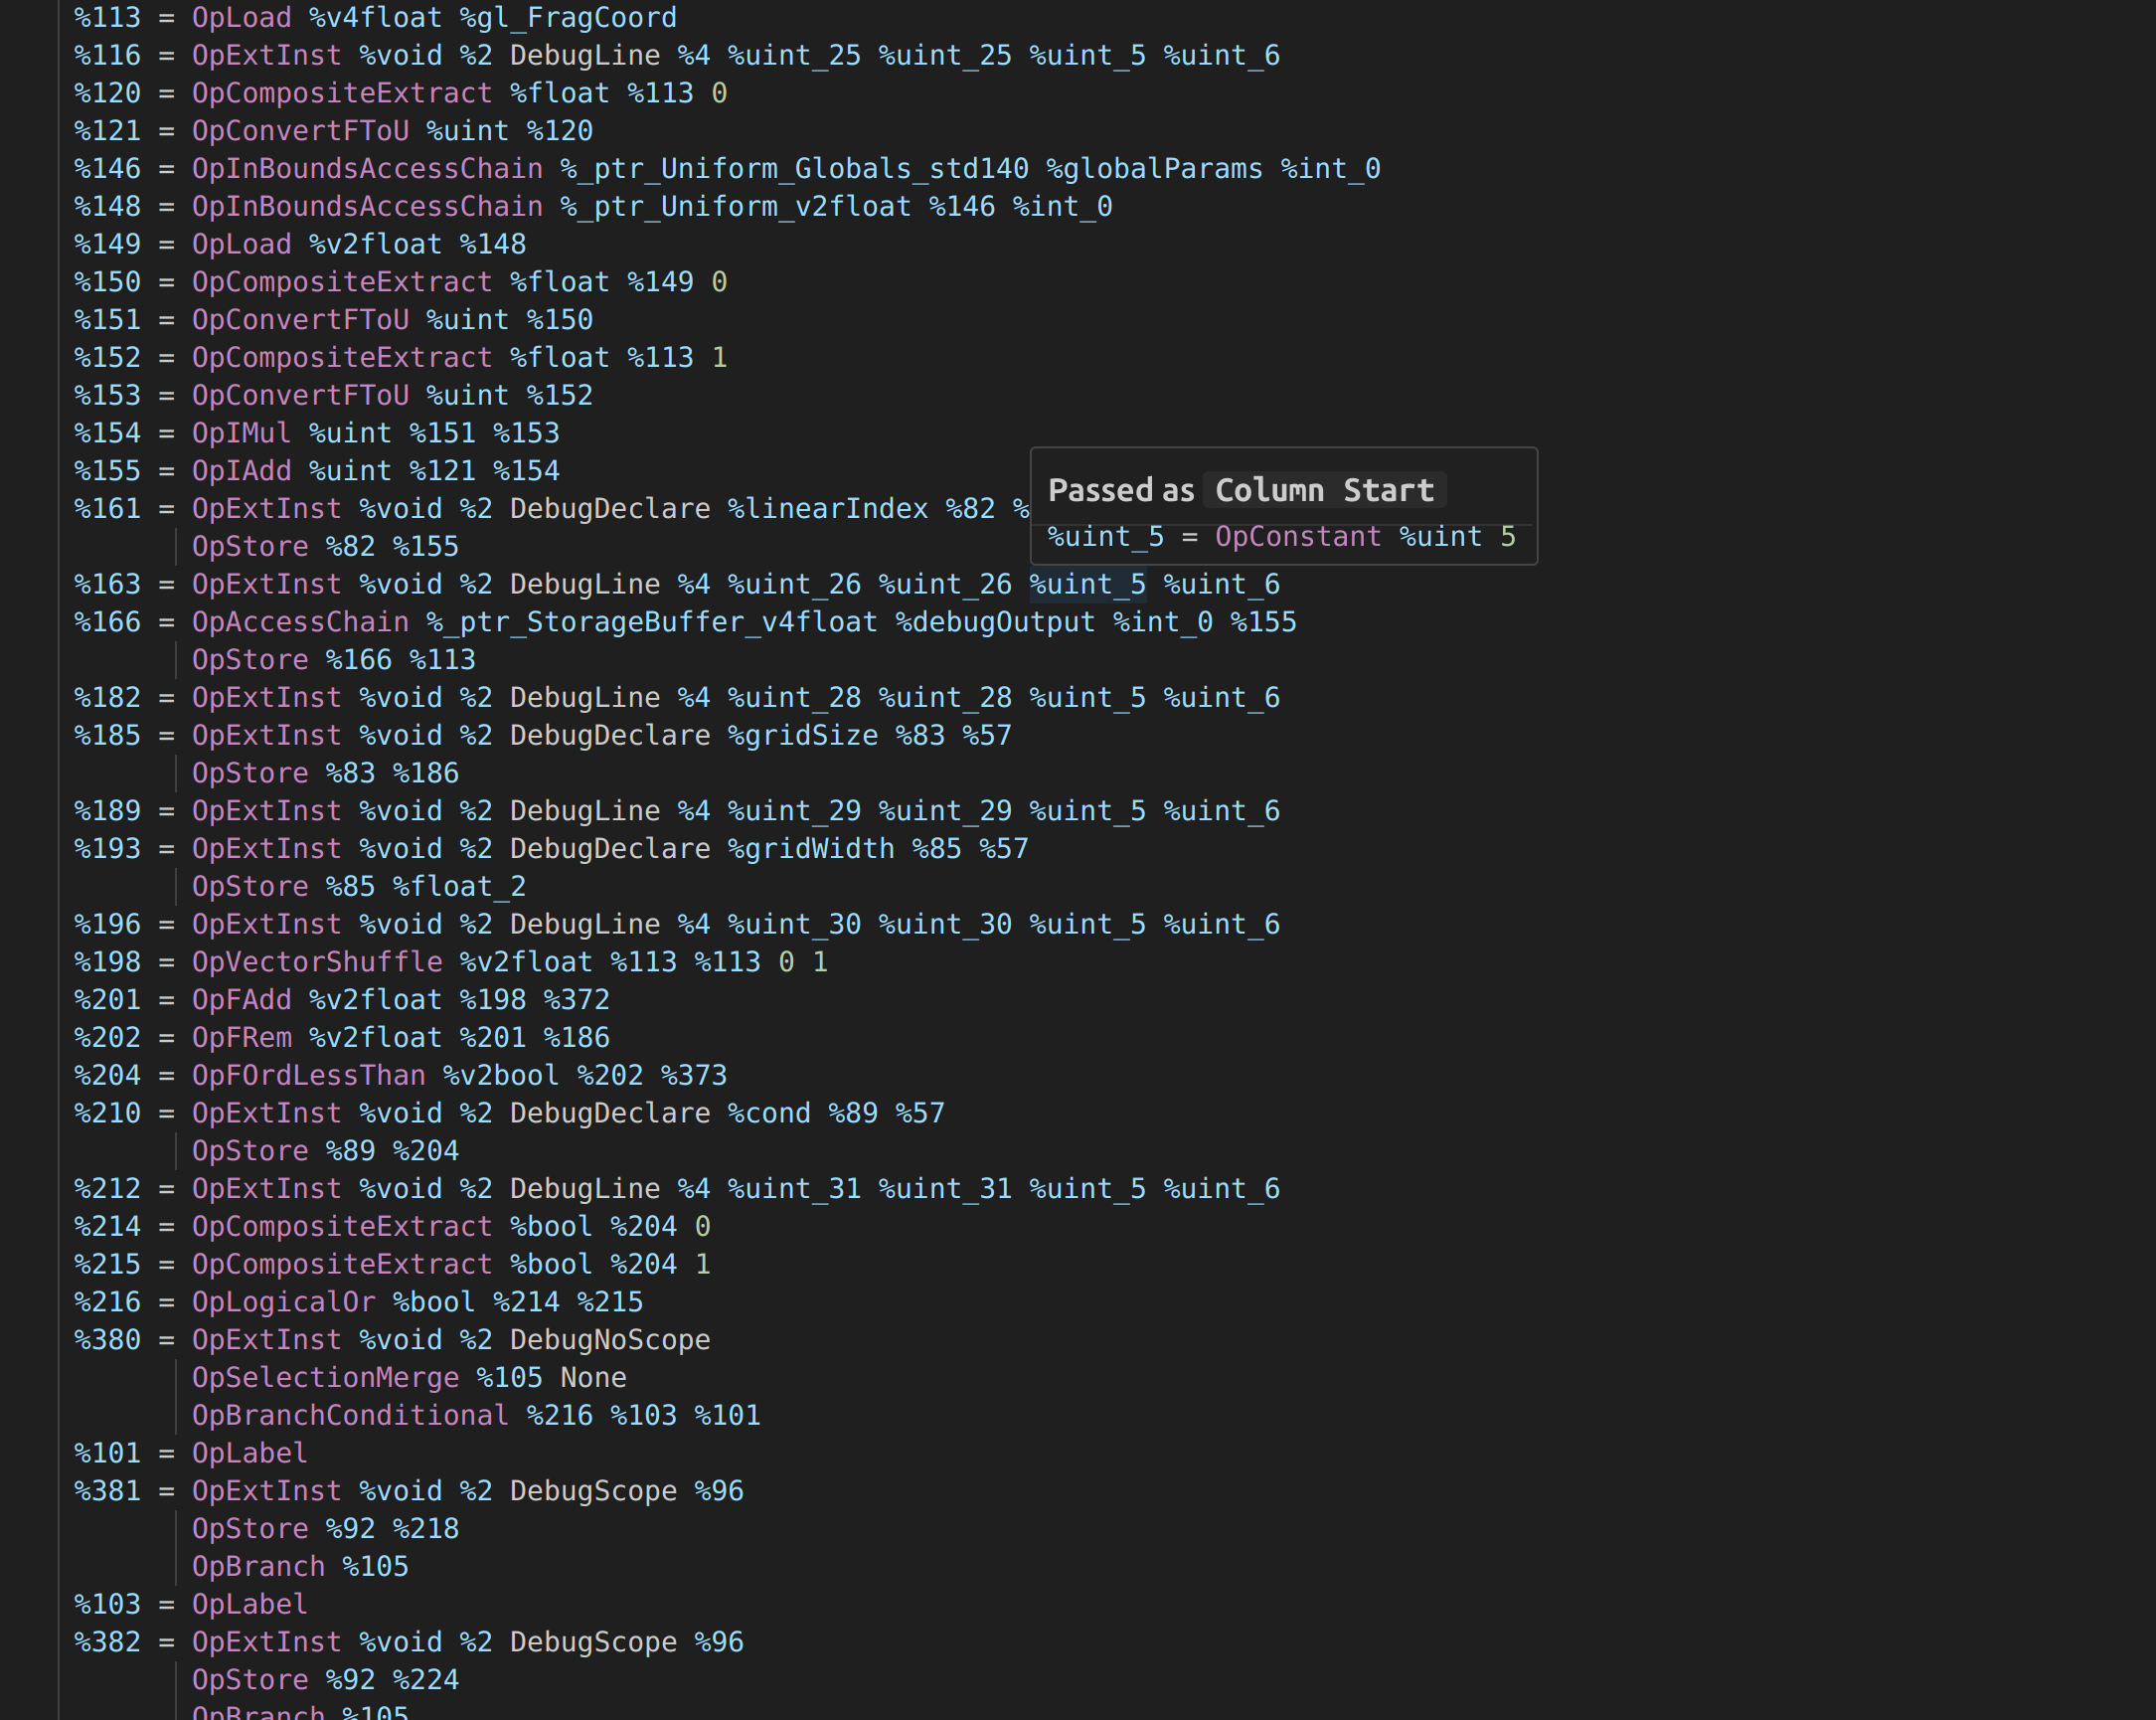This screenshot has height=1720, width=2156.
Task: Click %float_2 in the 'OpStore %85' line
Action: (x=460, y=887)
